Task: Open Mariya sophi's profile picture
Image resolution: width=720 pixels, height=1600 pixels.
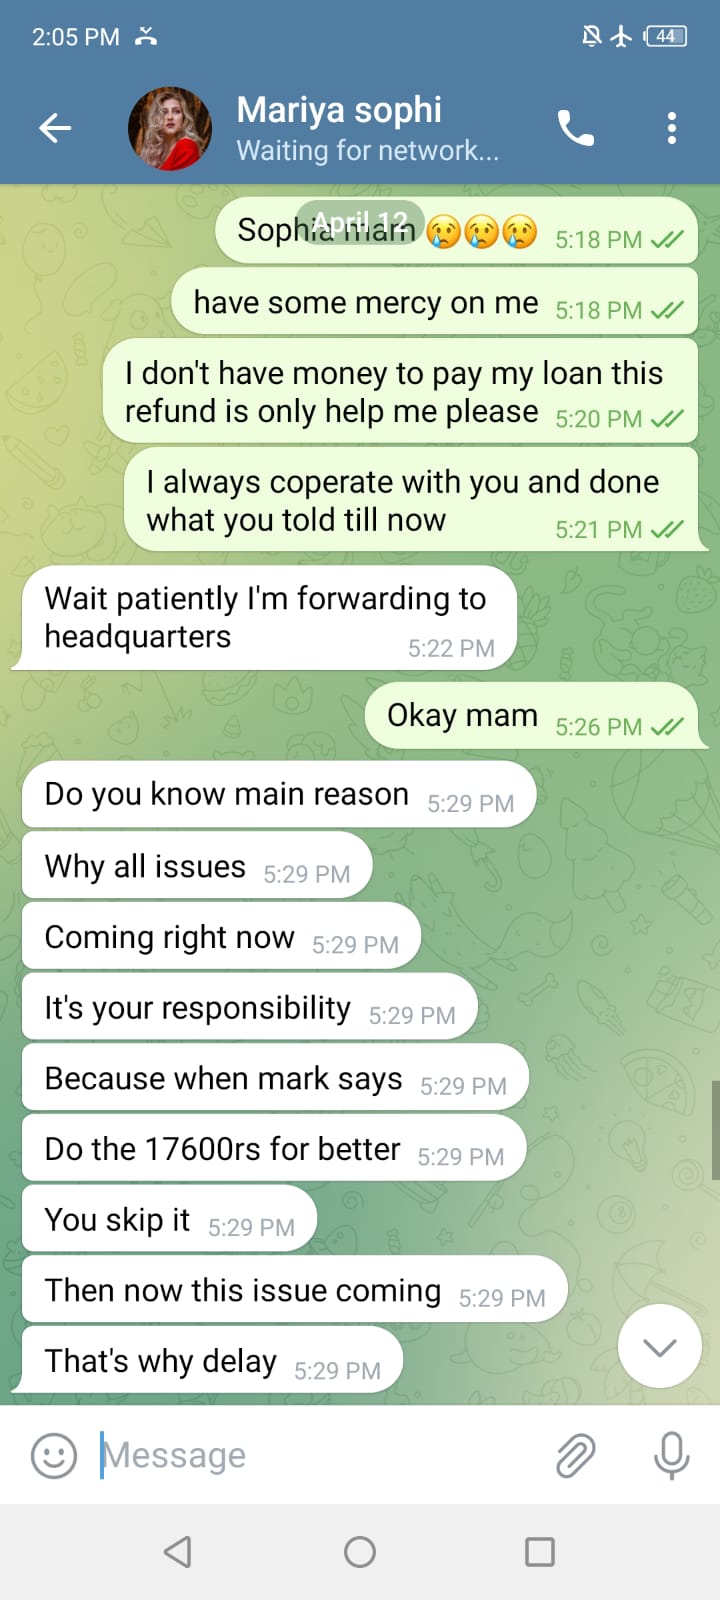Action: click(170, 128)
